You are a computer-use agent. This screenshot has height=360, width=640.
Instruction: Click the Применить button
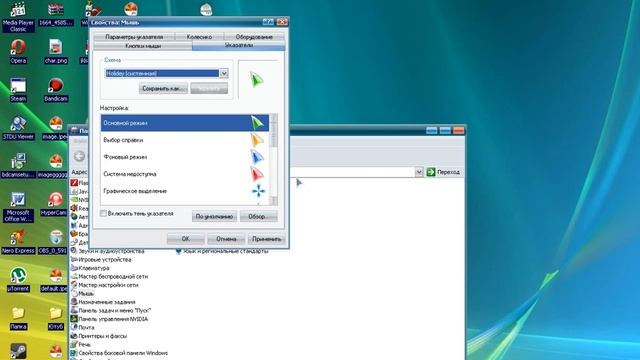tap(267, 239)
